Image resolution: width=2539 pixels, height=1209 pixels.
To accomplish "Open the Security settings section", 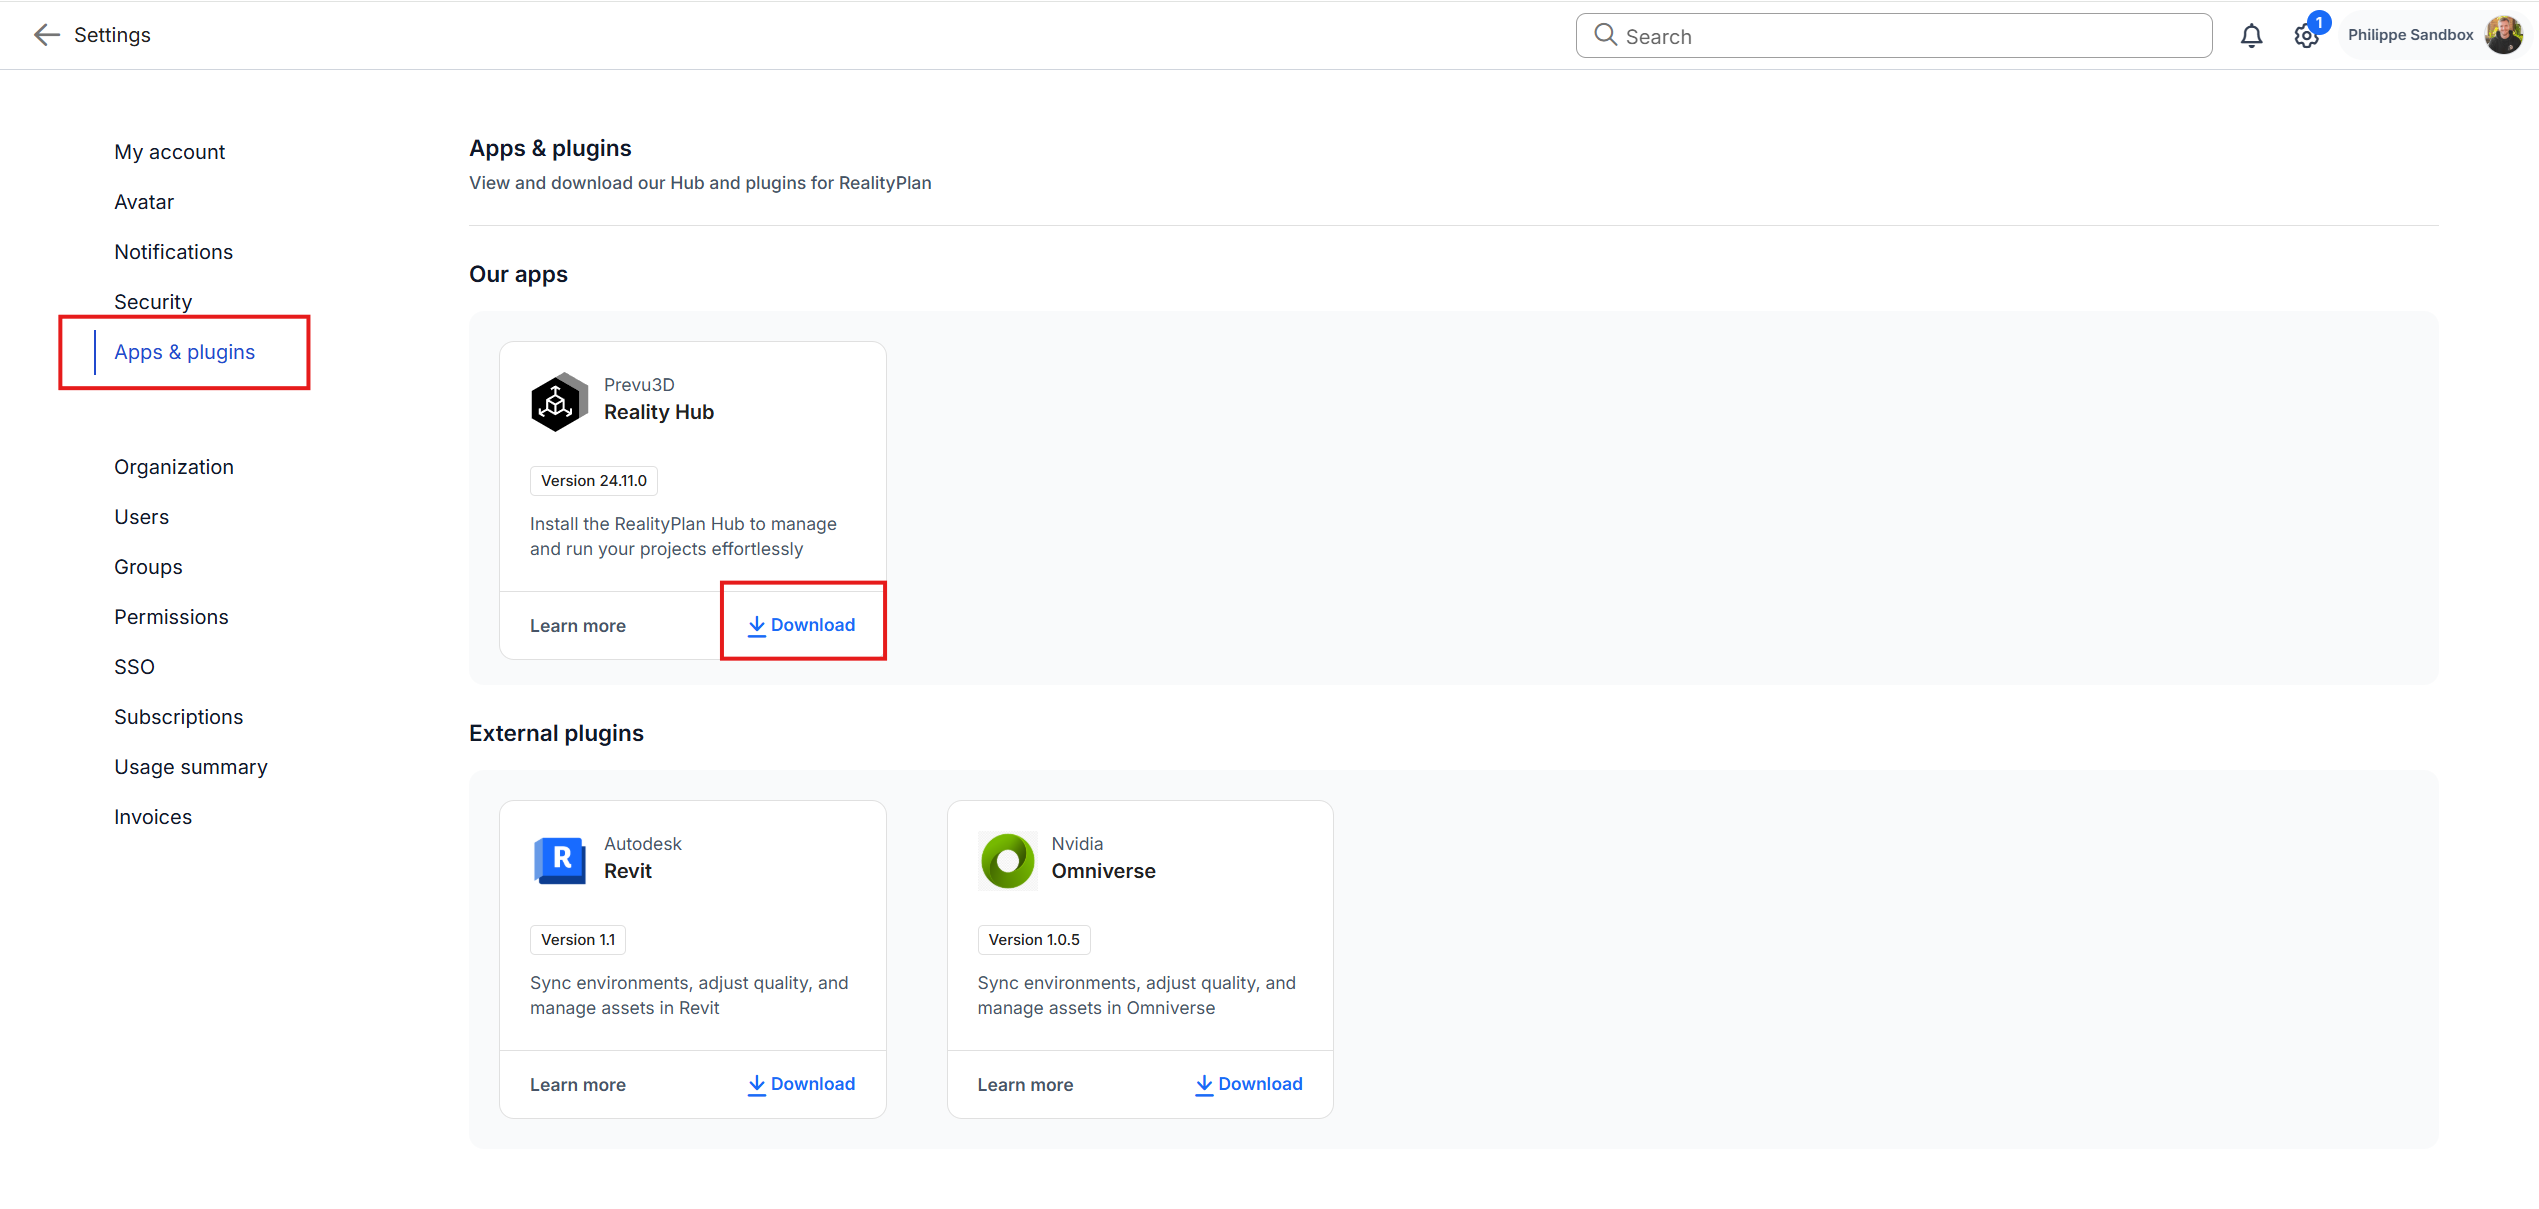I will (x=153, y=302).
